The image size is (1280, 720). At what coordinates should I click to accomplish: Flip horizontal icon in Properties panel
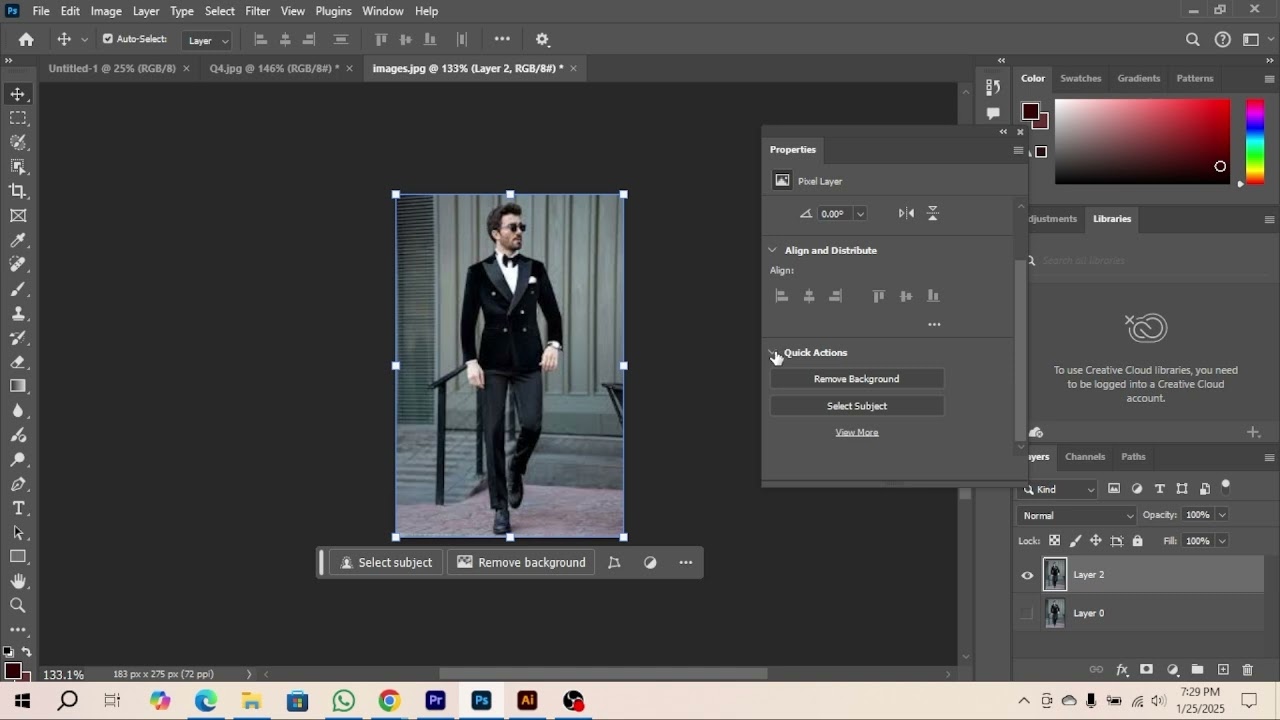[x=906, y=213]
